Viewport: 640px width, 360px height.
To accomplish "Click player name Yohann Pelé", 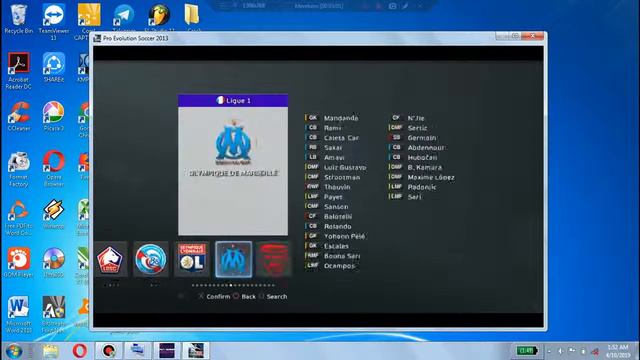I will (344, 236).
